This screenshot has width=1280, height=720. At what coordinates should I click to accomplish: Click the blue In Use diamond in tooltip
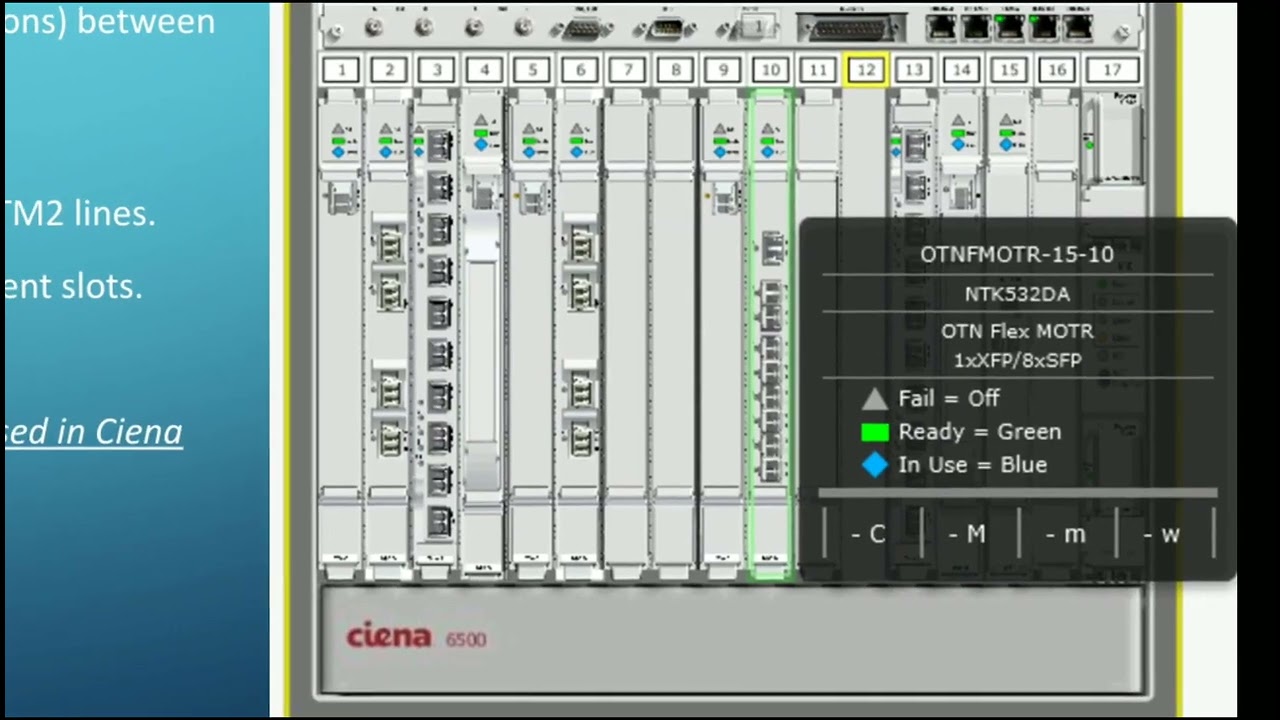(875, 465)
